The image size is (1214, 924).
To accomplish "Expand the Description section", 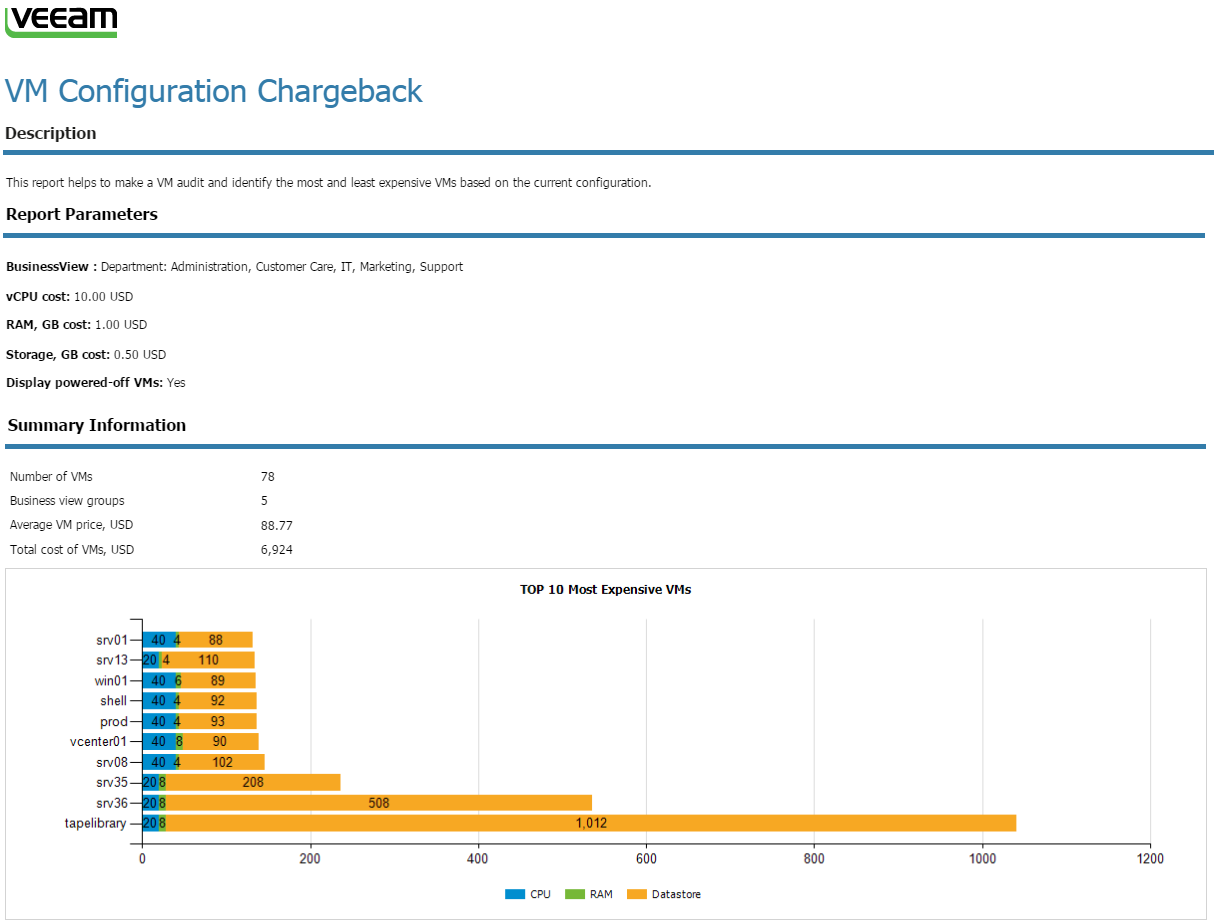I will tap(50, 133).
